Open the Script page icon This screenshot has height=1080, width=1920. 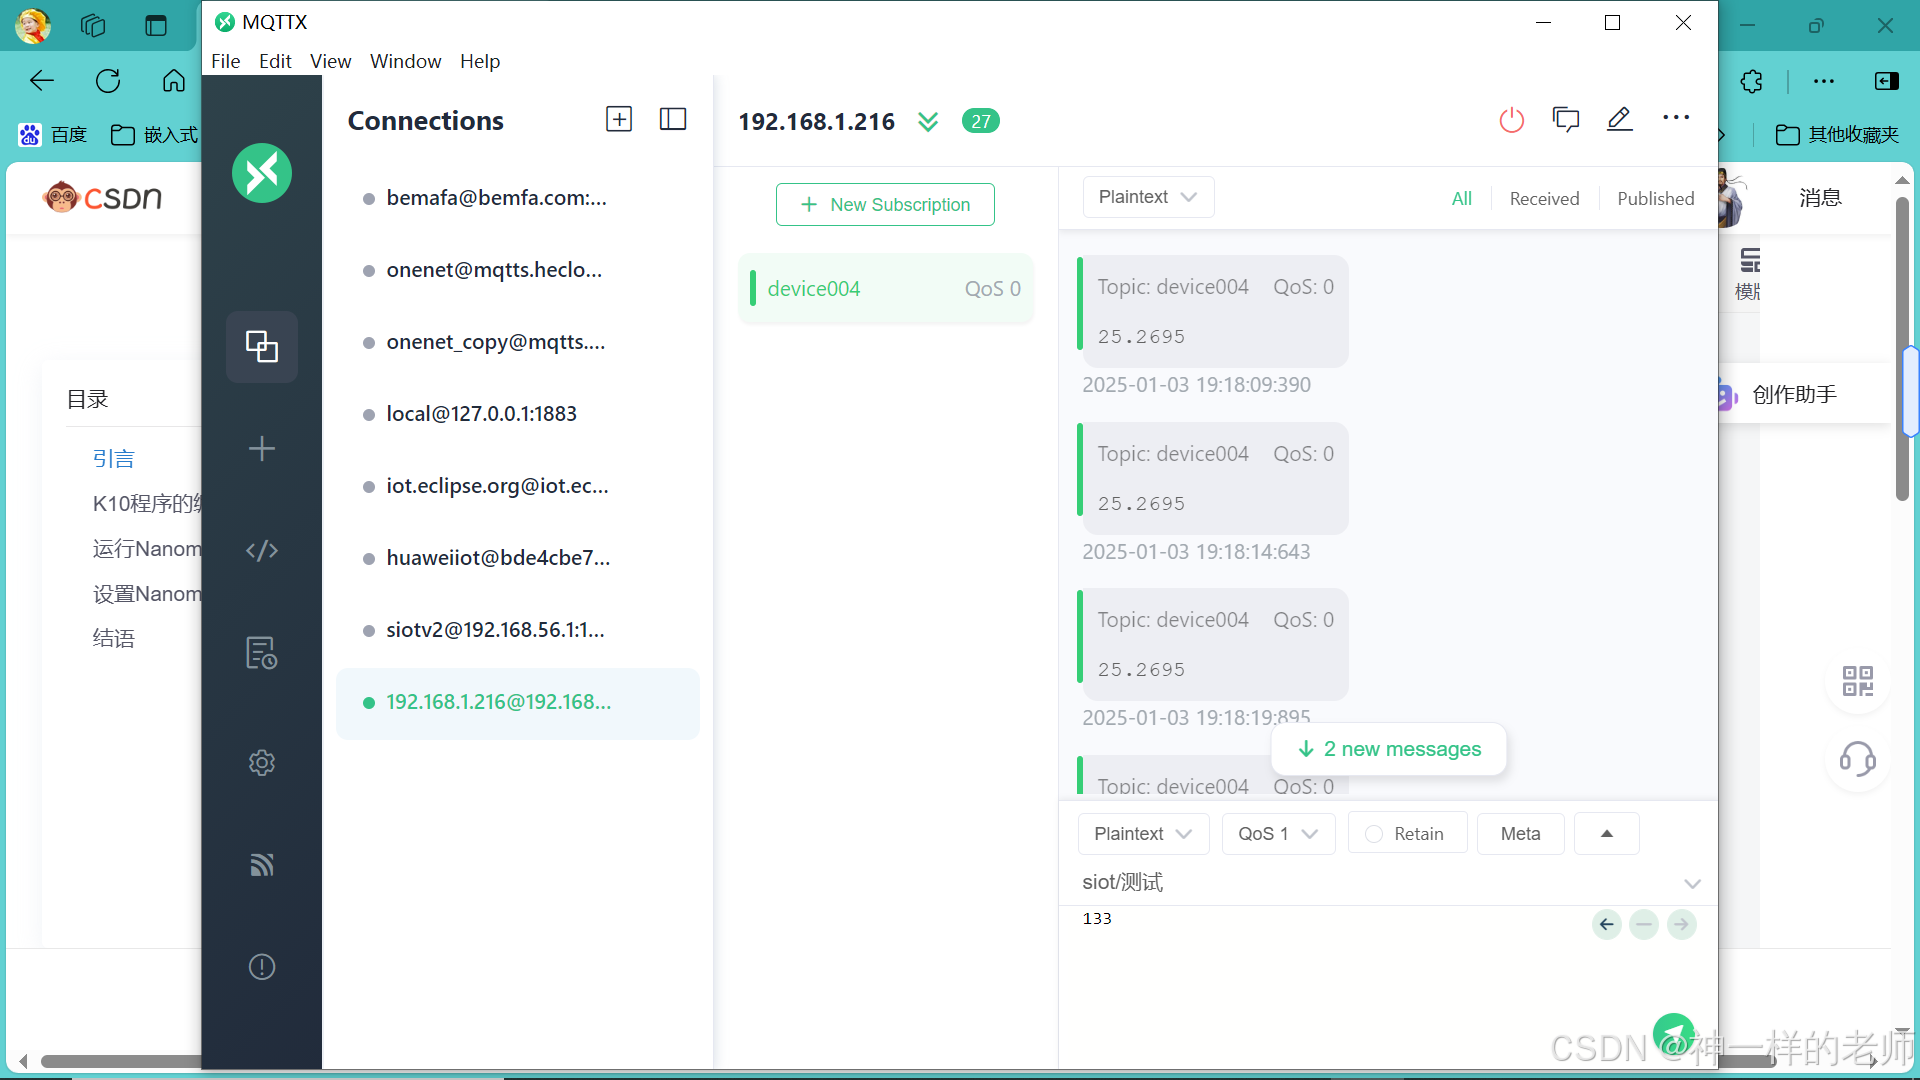pyautogui.click(x=262, y=550)
